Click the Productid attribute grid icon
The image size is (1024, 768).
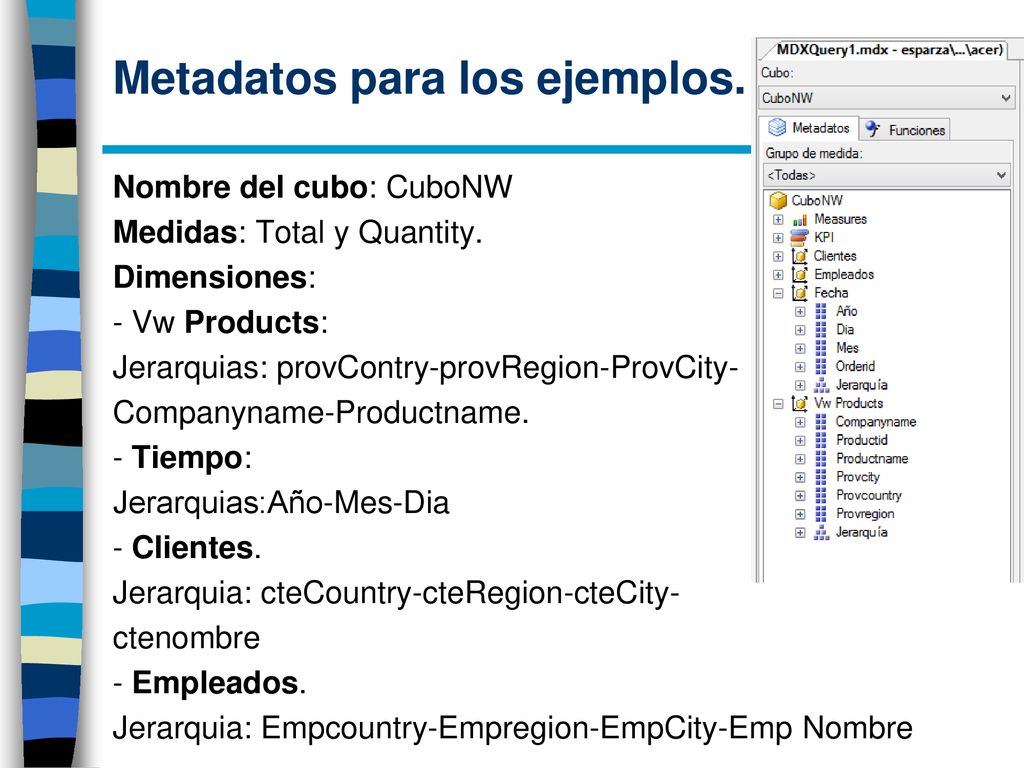pos(821,441)
